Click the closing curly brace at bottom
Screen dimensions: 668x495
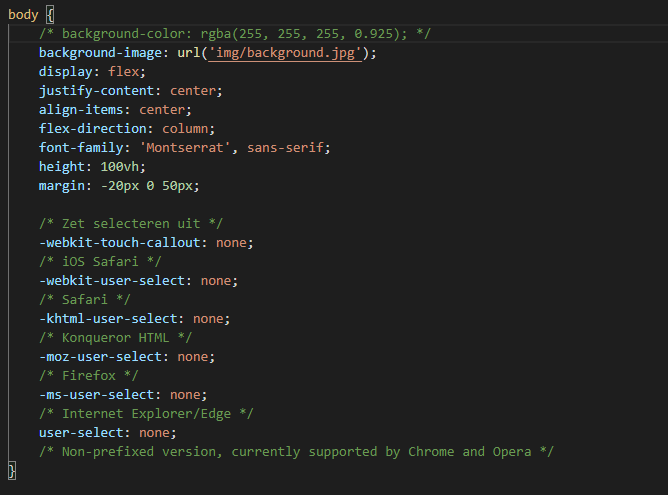point(12,470)
